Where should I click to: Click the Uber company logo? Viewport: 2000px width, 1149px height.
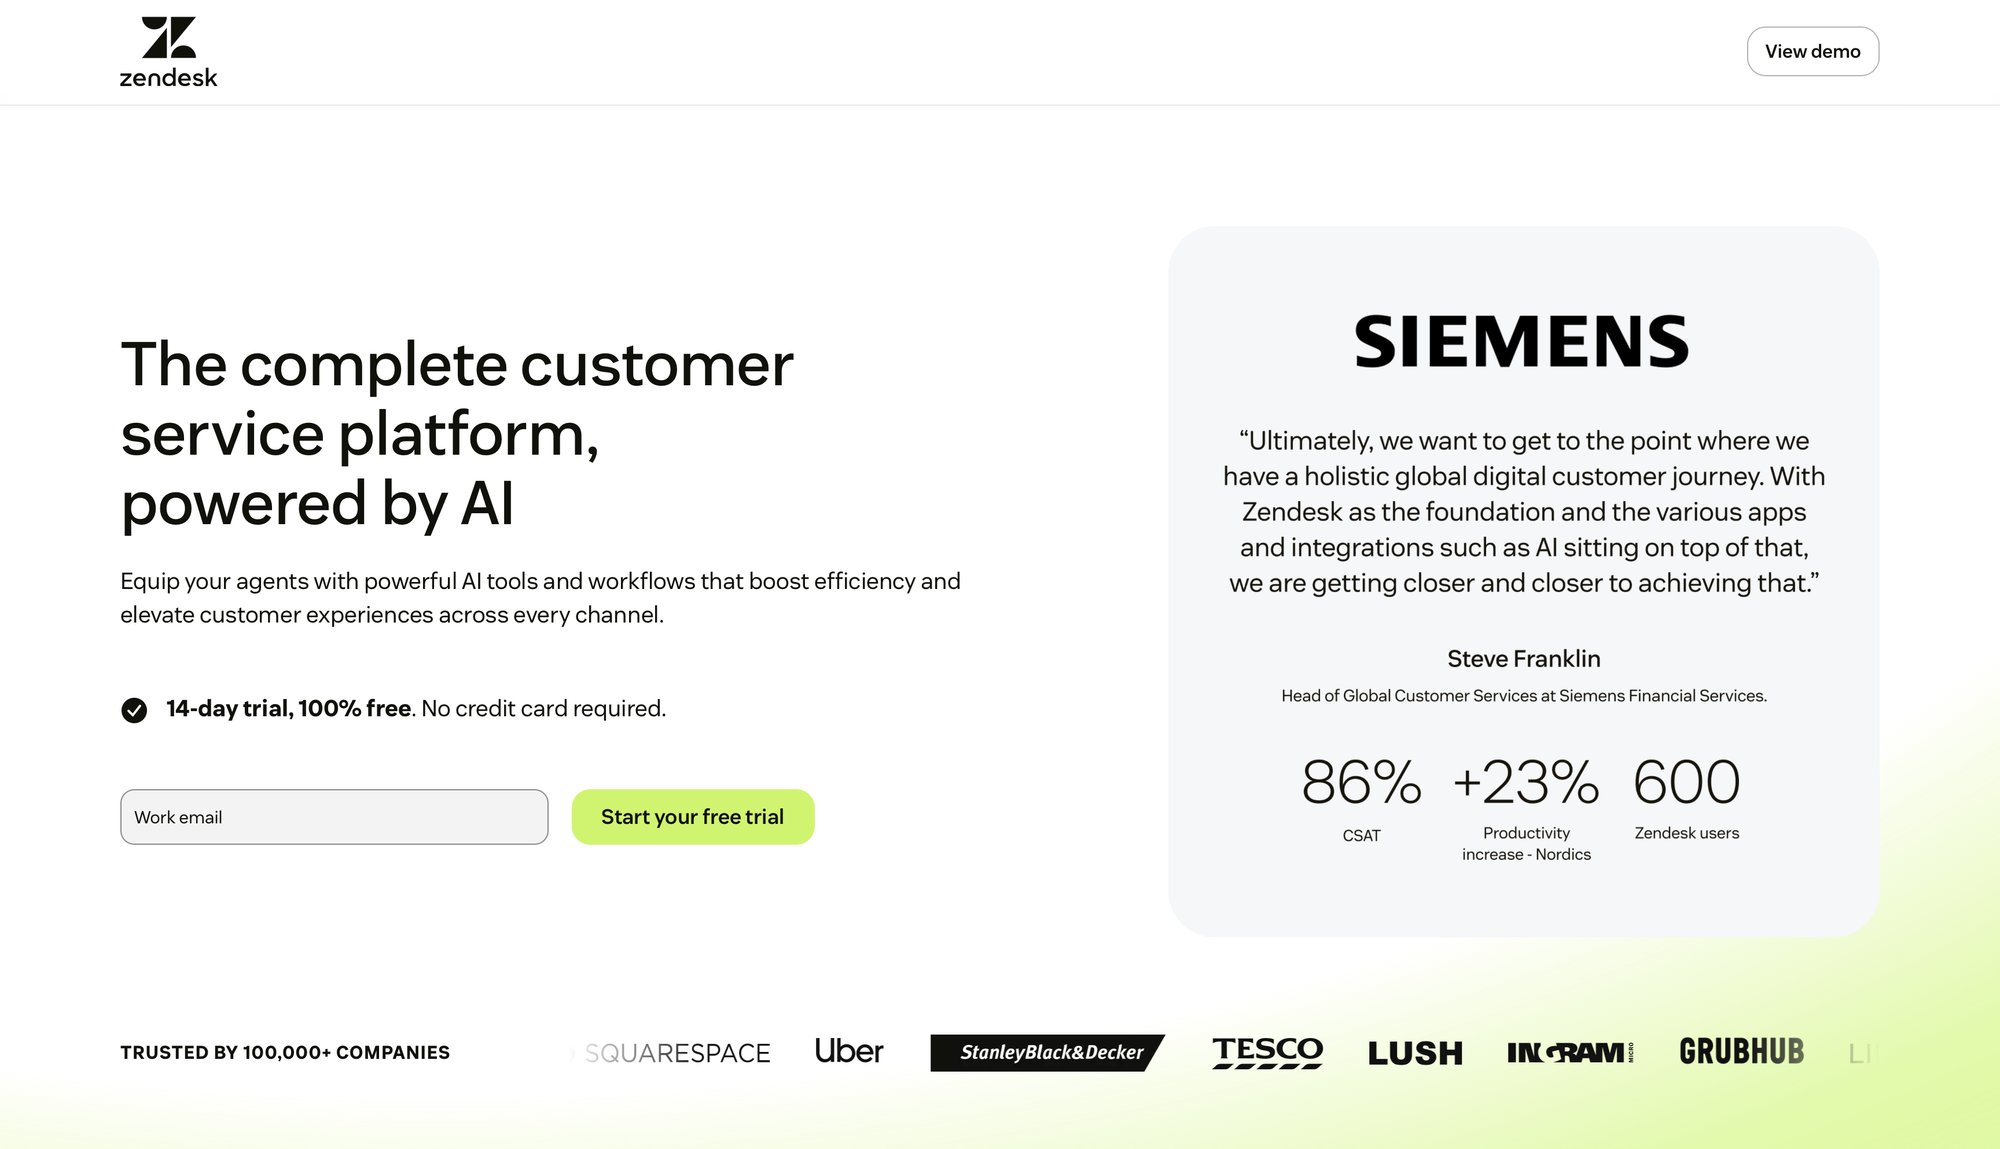pyautogui.click(x=847, y=1051)
